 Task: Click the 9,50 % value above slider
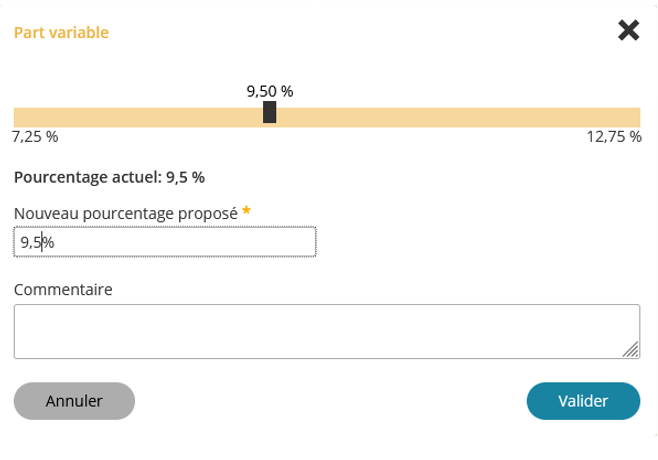[x=269, y=91]
